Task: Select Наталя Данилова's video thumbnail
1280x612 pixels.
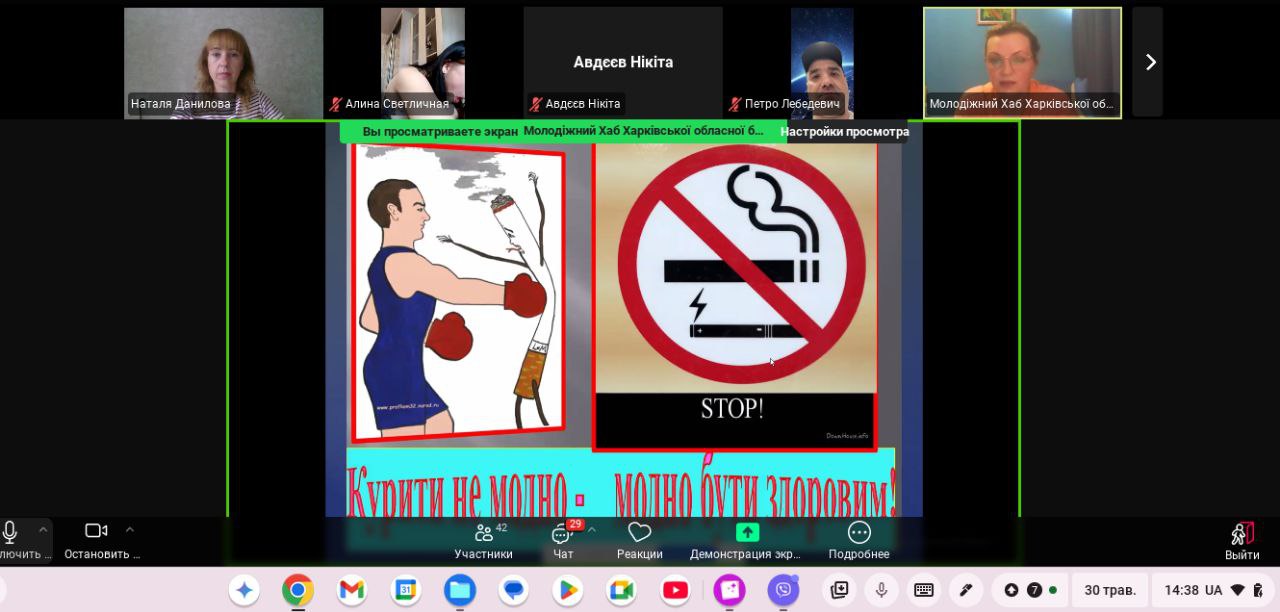Action: (224, 63)
